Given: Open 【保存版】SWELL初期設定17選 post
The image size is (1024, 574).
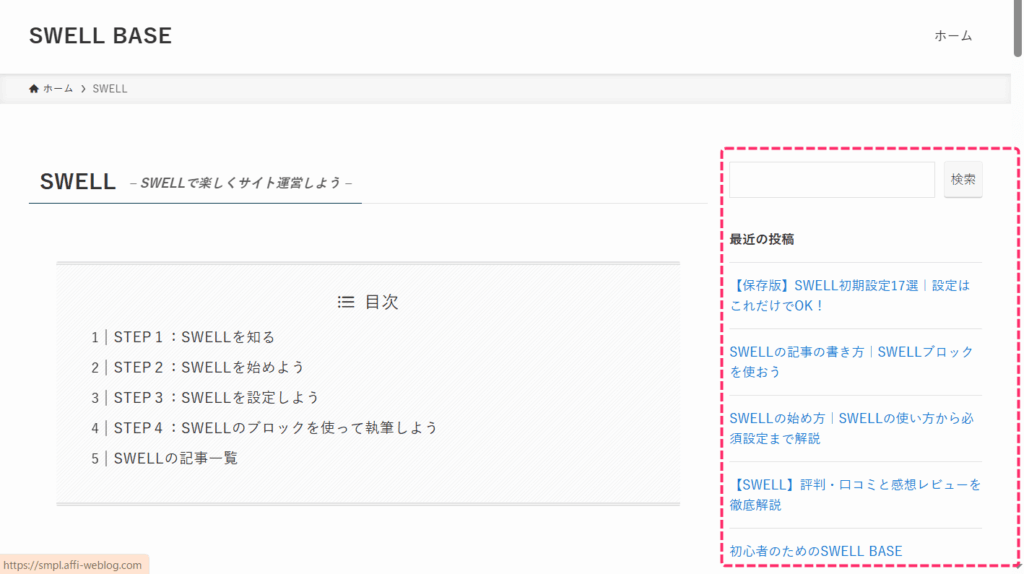Looking at the screenshot, I should (x=850, y=295).
